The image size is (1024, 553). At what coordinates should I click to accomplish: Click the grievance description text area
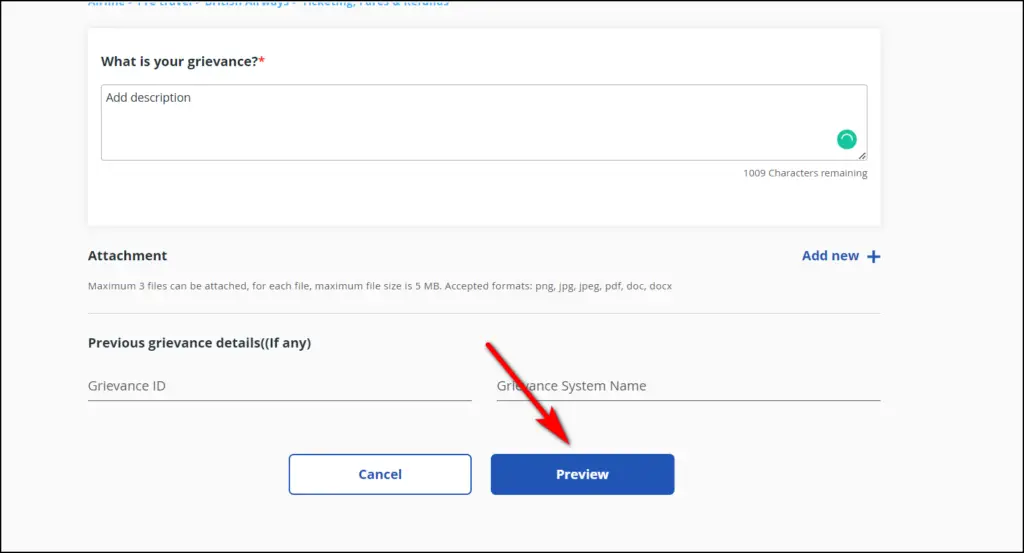point(484,122)
